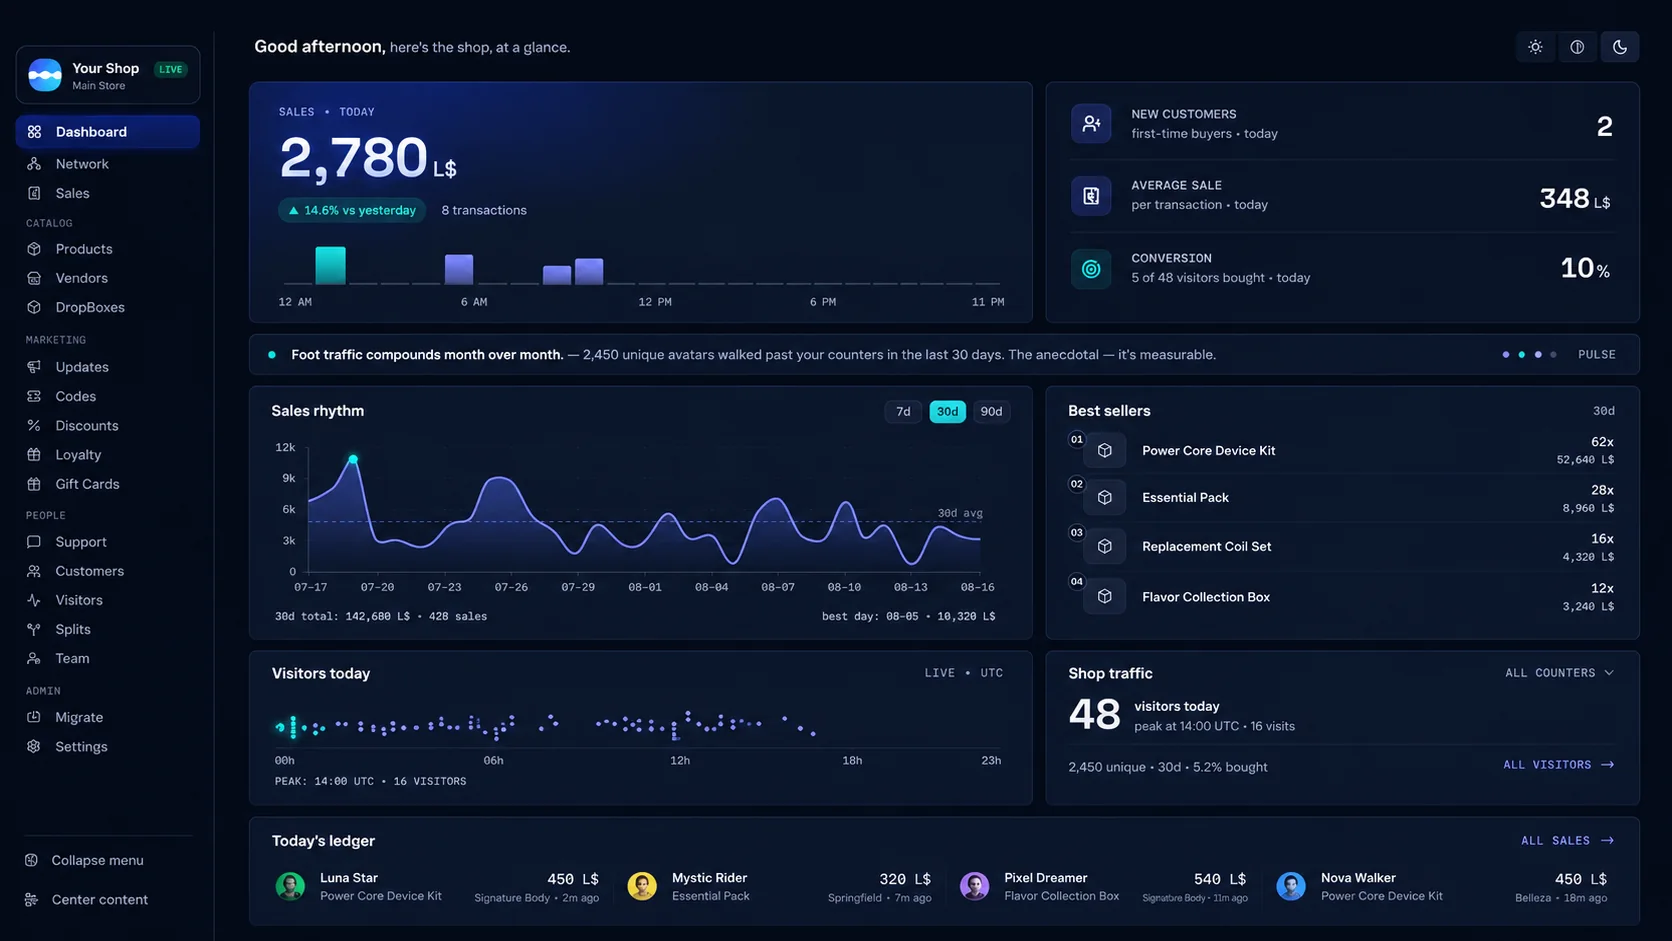Click the Pixel Dreamer ledger avatar
This screenshot has width=1672, height=941.
974,886
